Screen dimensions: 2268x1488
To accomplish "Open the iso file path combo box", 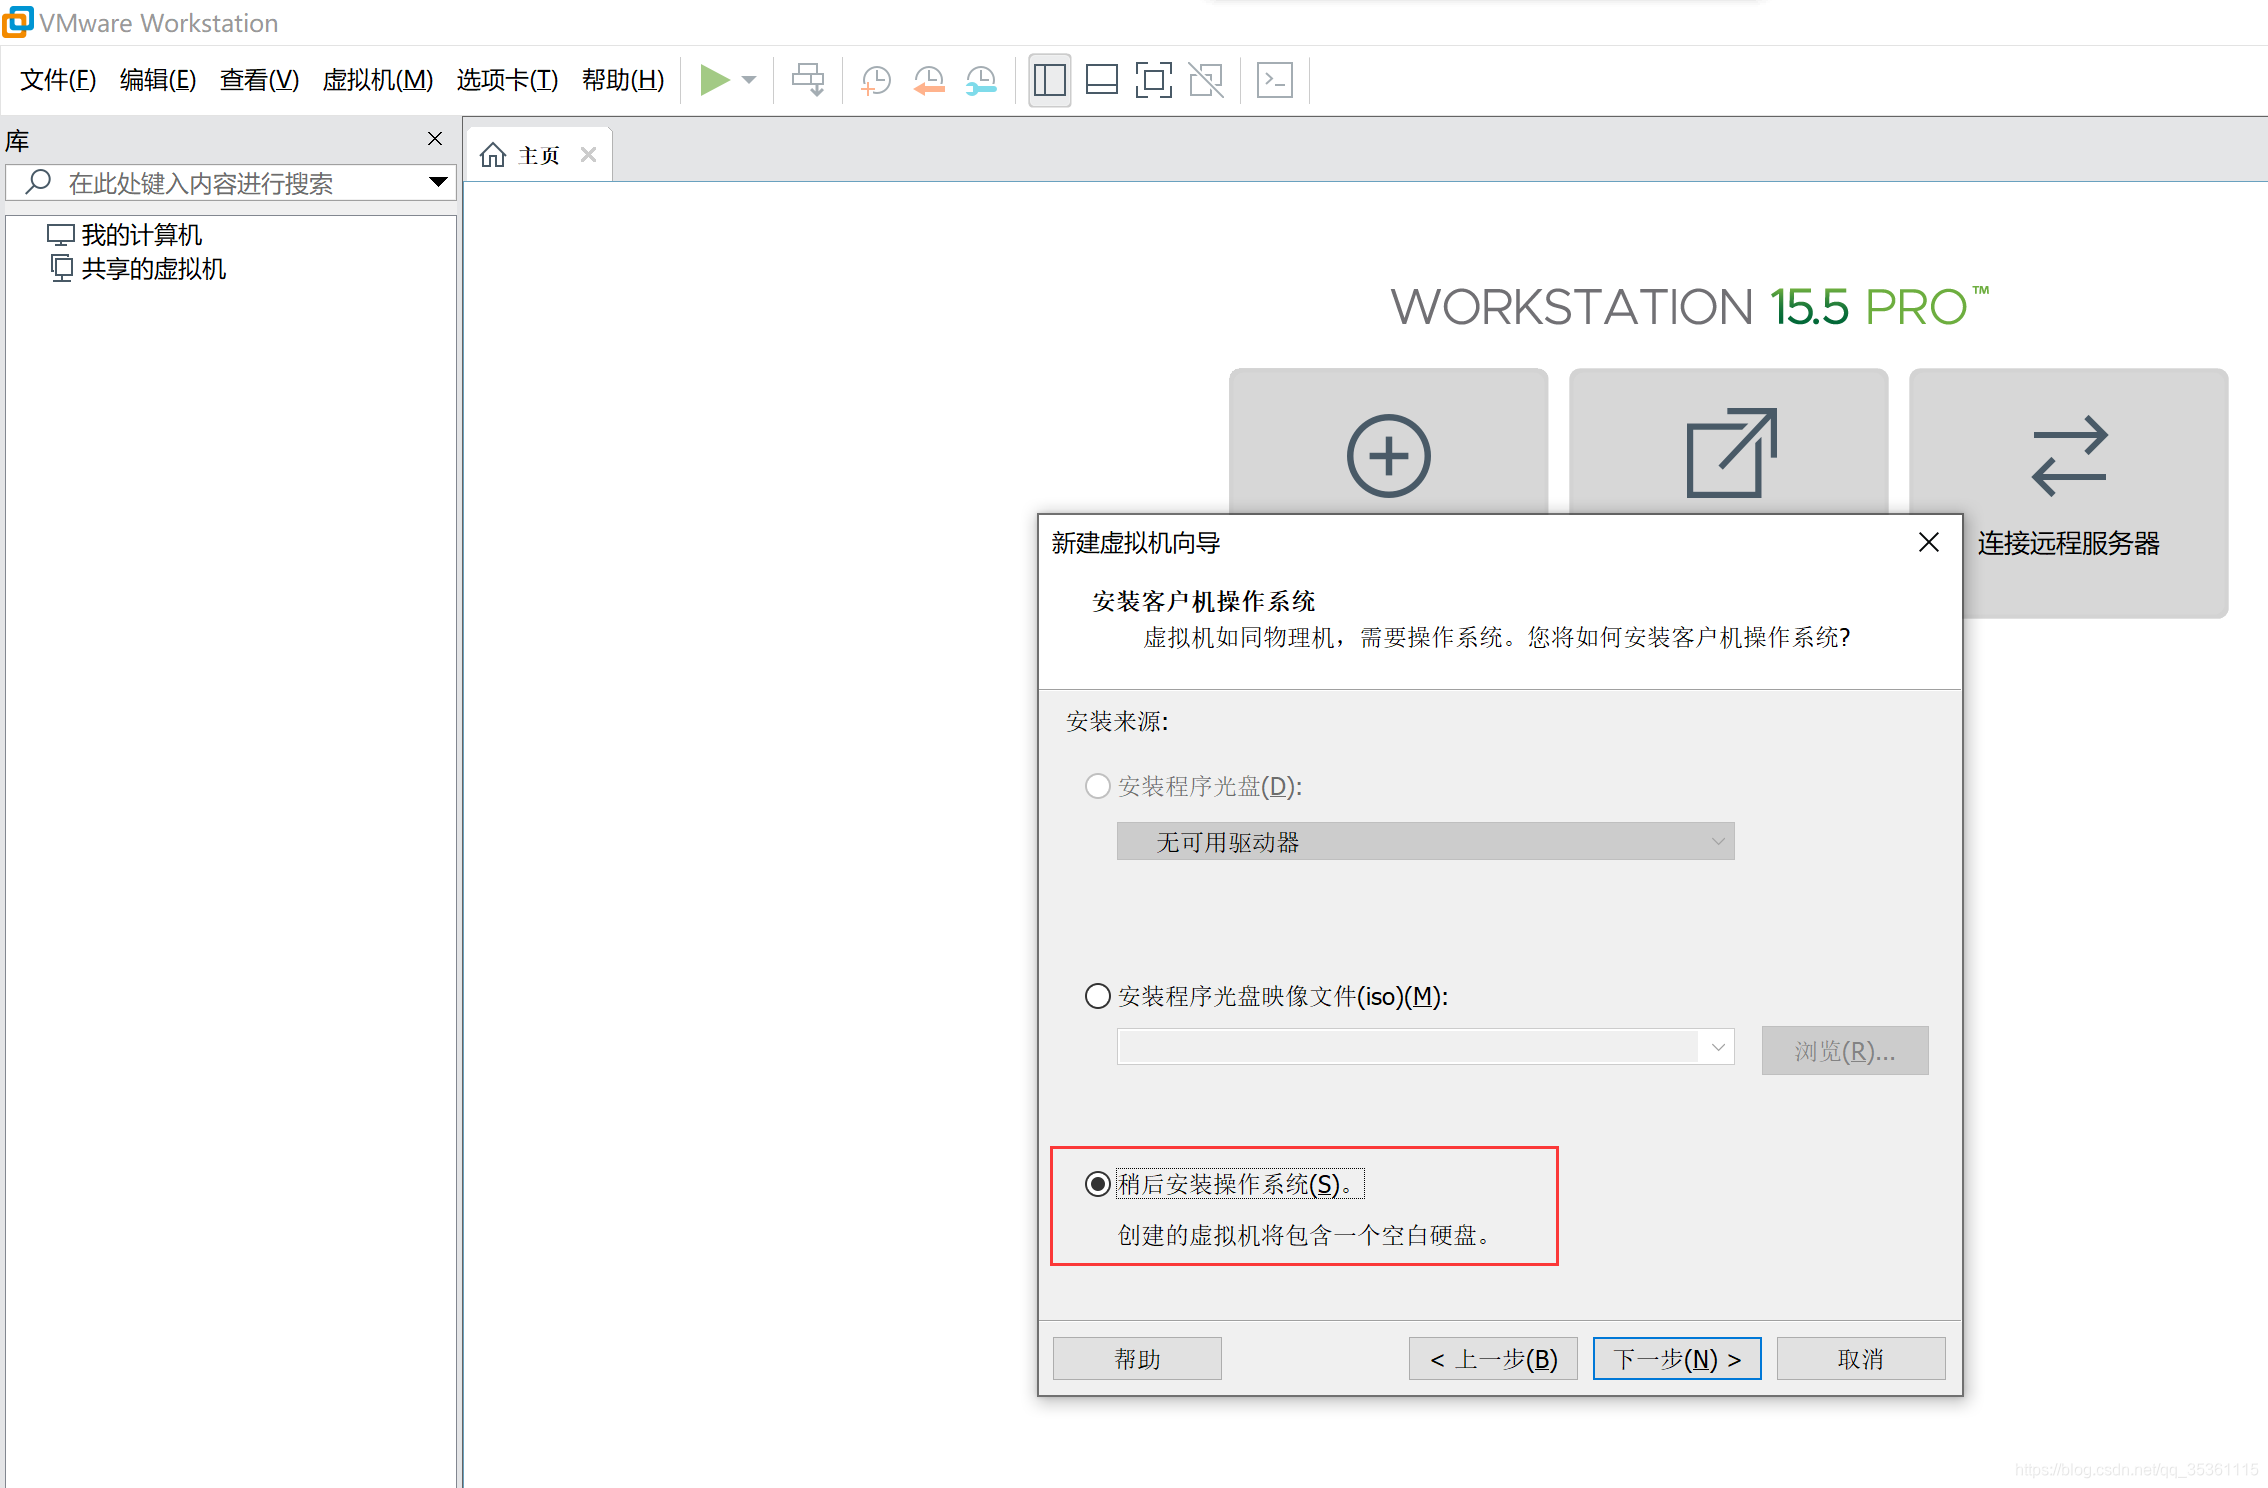I will [x=1716, y=1047].
